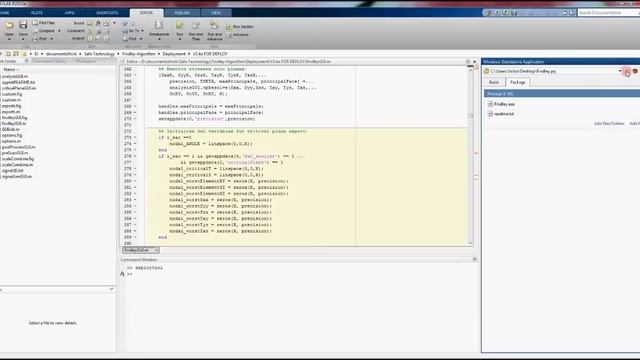Expand the Save button dropdown arrow
This screenshot has height=360, width=640.
(23, 39)
